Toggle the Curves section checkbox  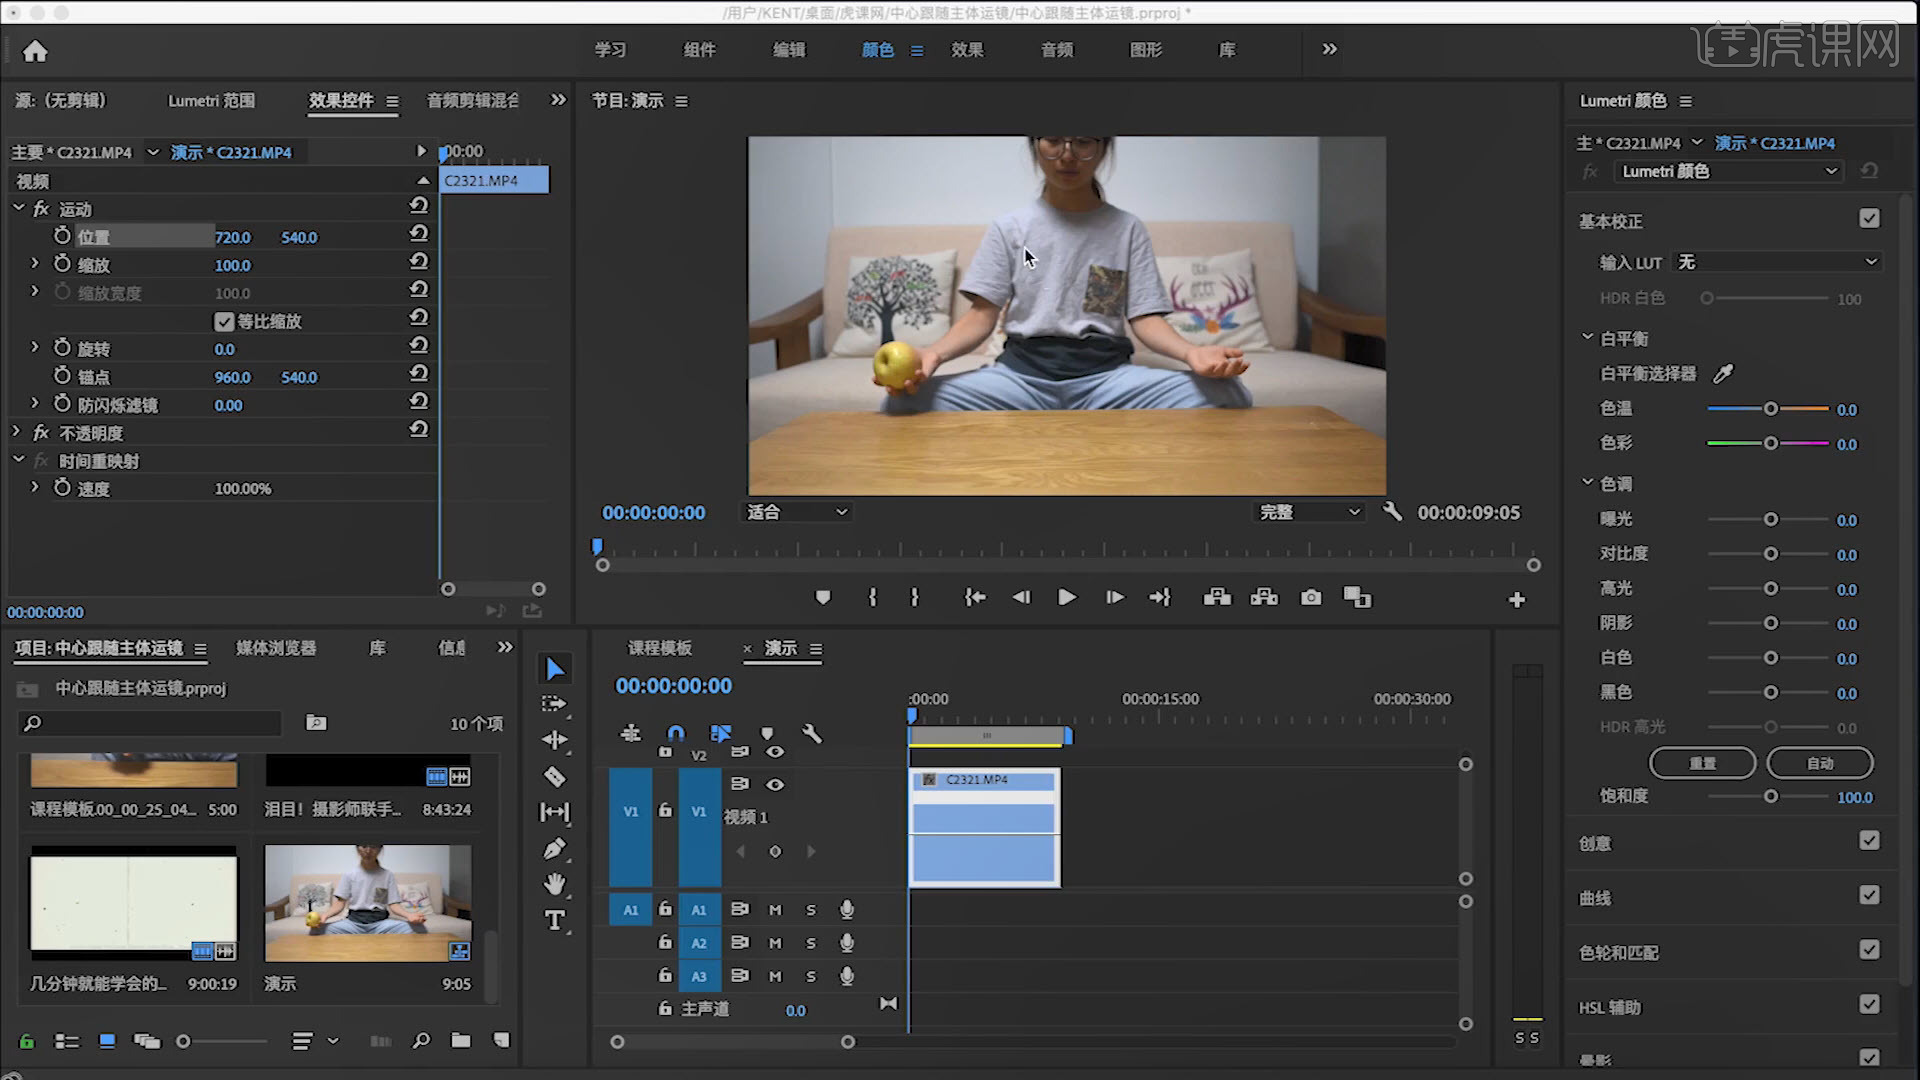(1869, 896)
